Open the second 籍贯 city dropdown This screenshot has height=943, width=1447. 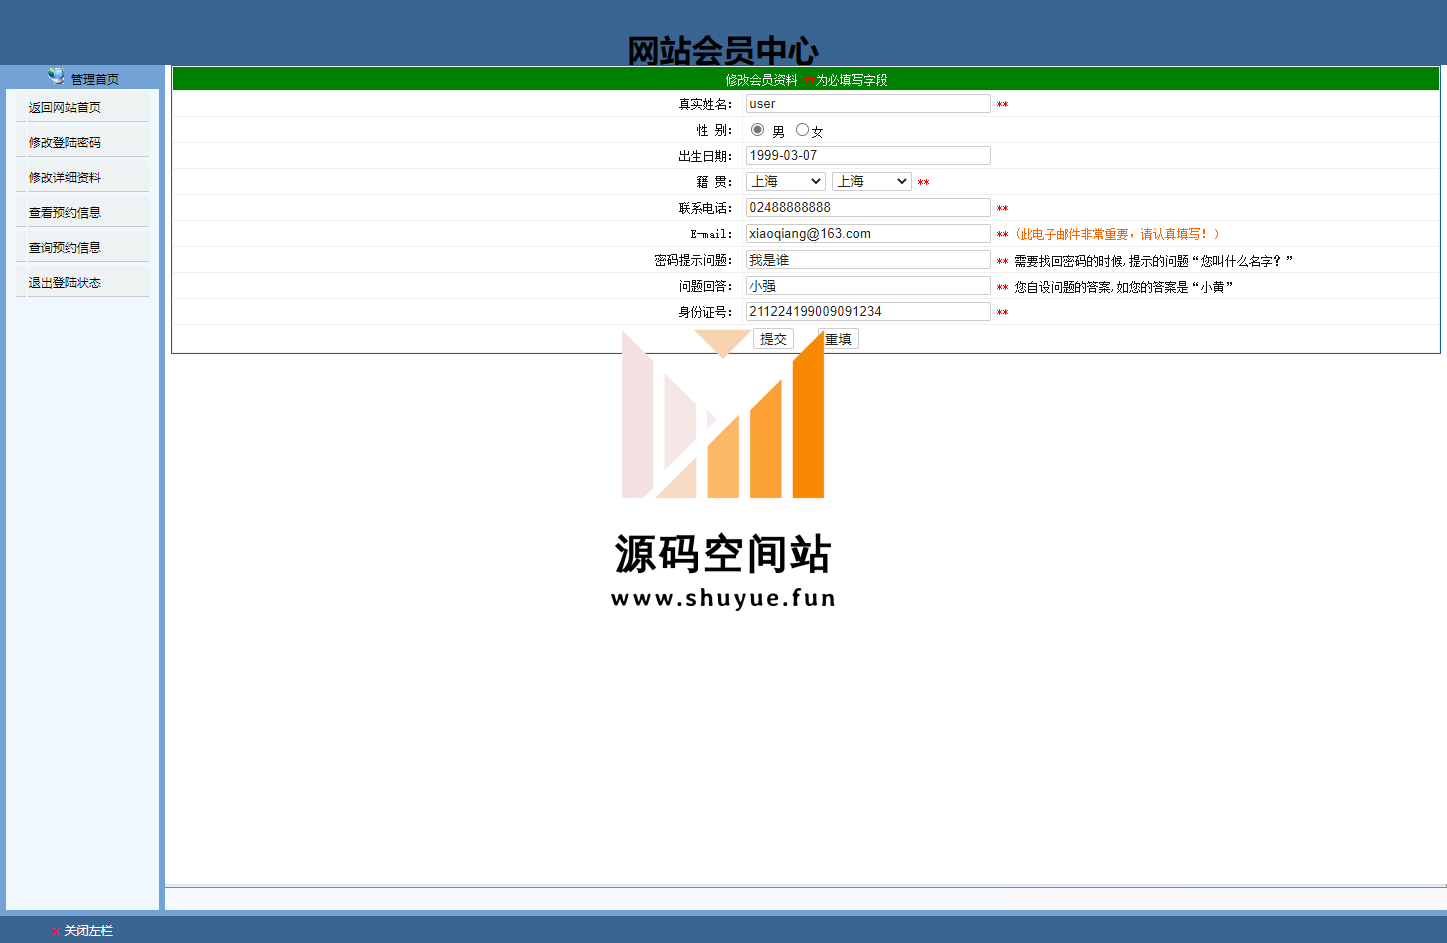click(x=871, y=181)
